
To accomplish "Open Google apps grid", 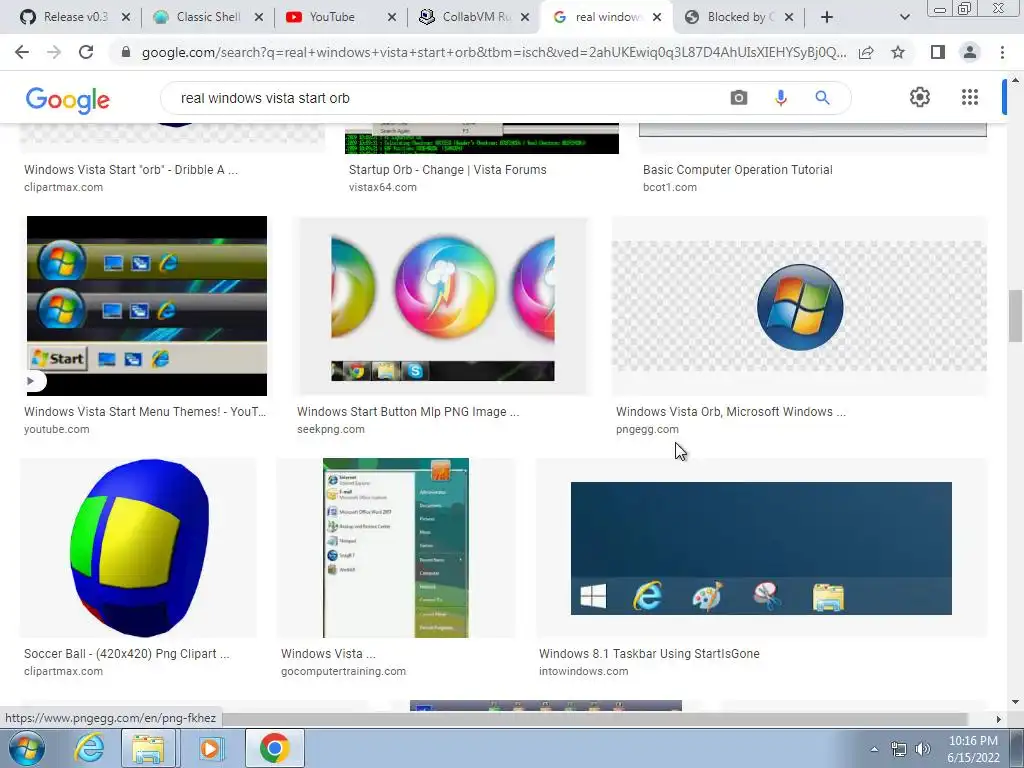I will point(970,97).
